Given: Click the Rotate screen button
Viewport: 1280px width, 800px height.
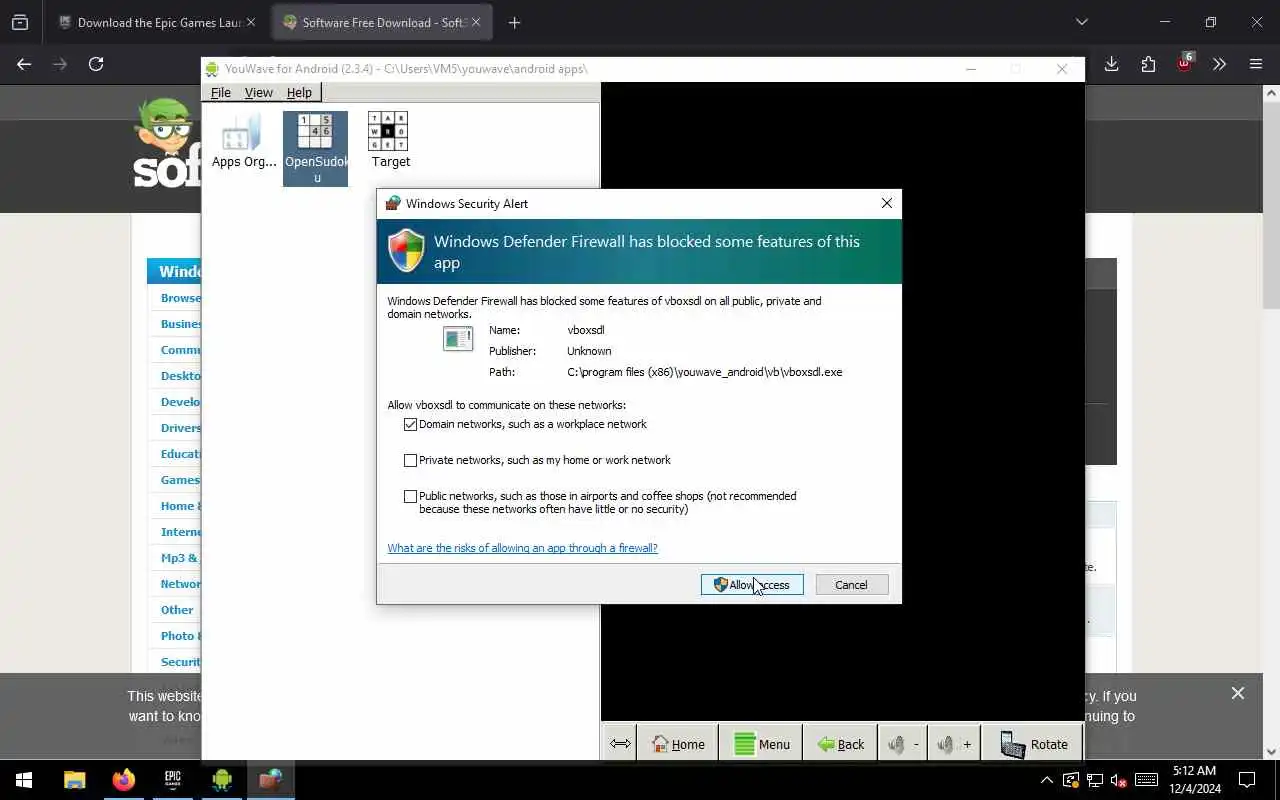Looking at the screenshot, I should click(1033, 744).
